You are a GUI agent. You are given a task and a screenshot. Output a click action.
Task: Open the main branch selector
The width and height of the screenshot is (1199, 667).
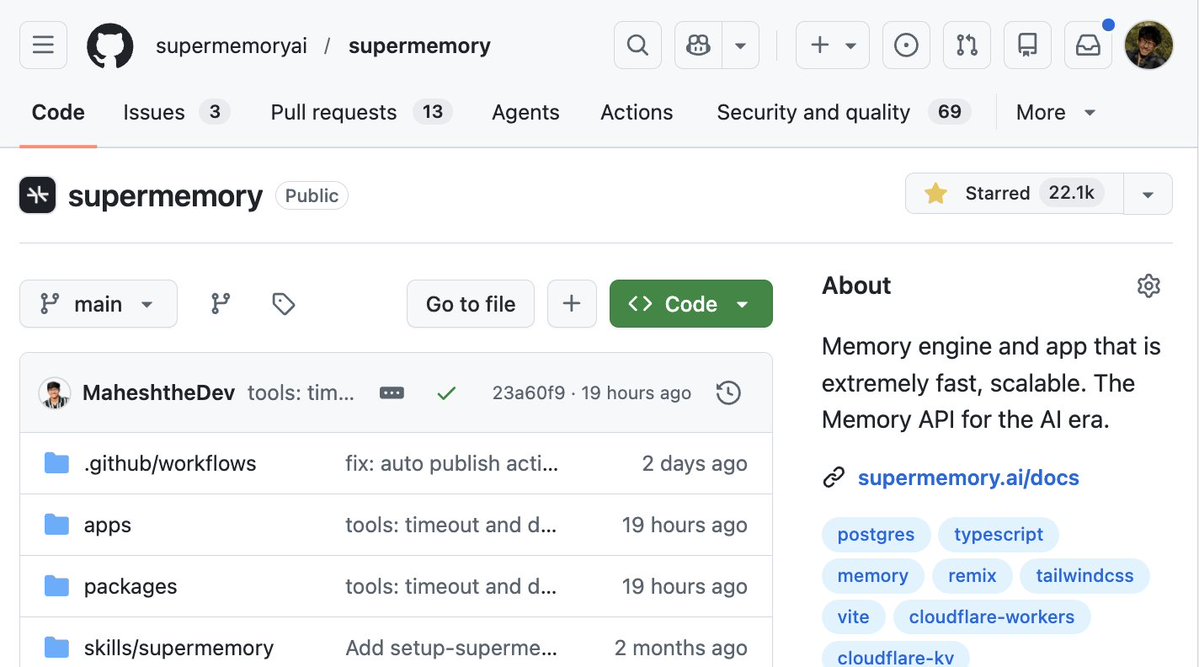[98, 304]
